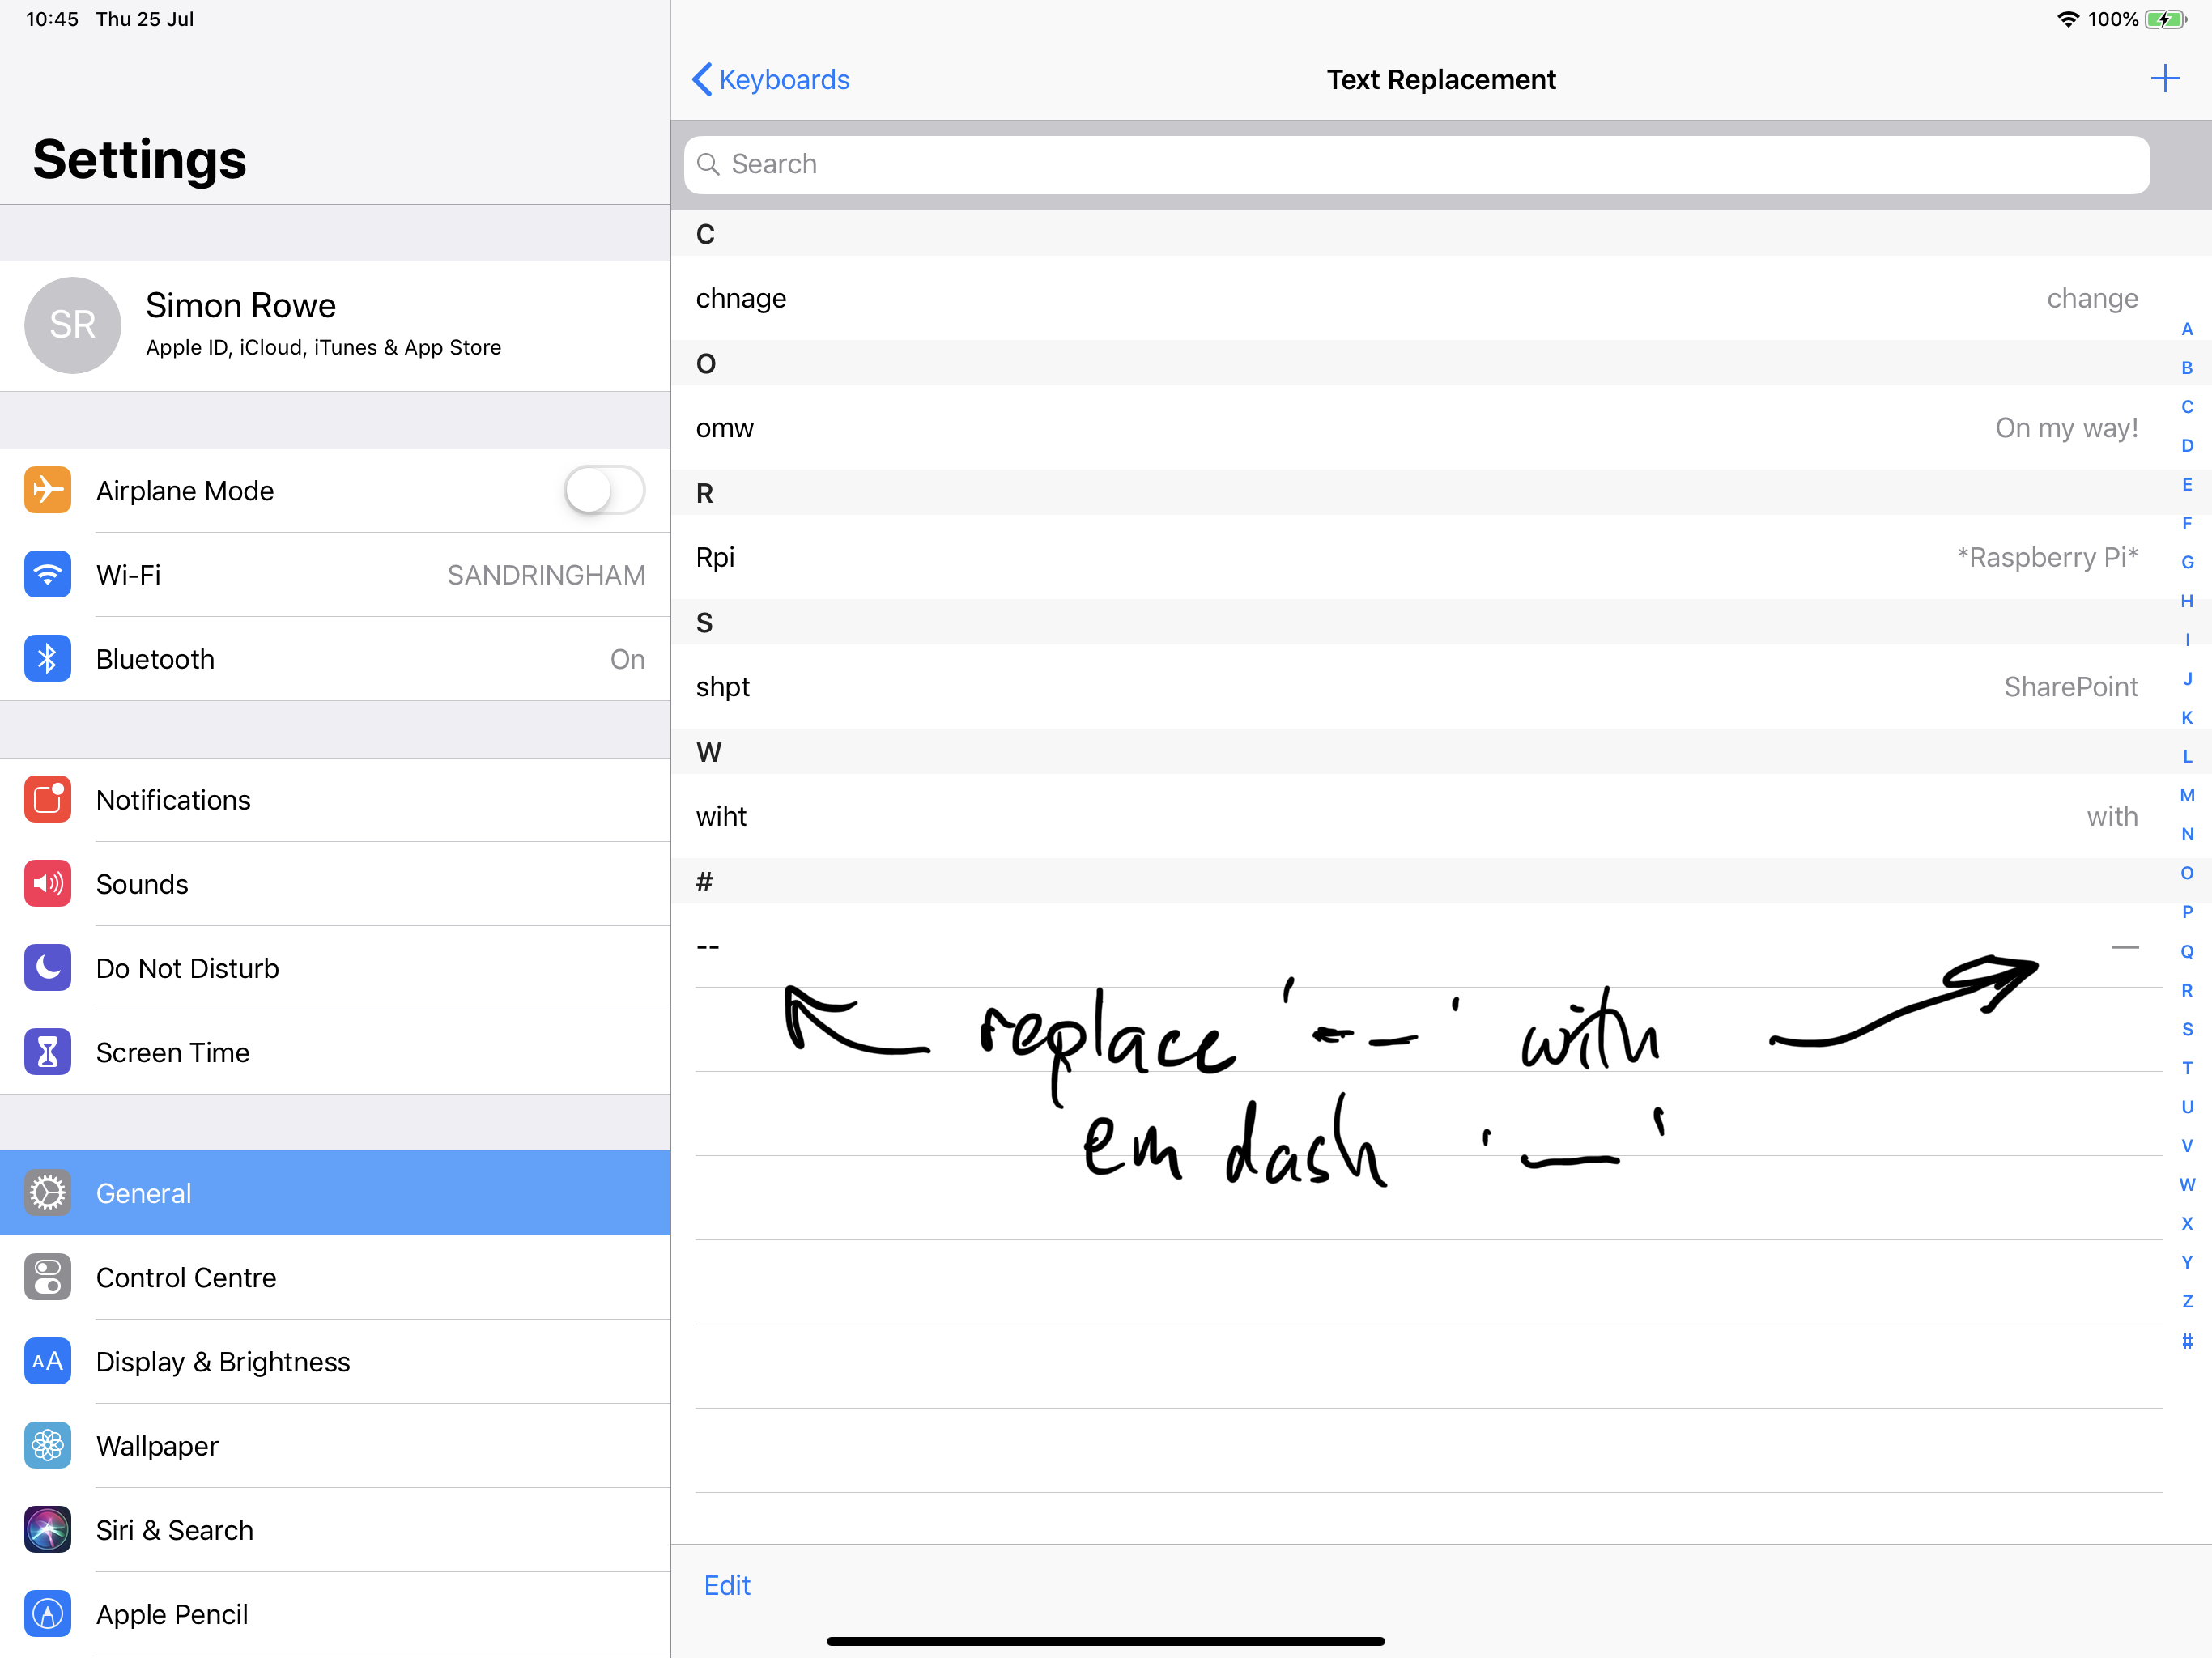The image size is (2212, 1658).
Task: Tap the Bluetooth settings icon
Action: pyautogui.click(x=47, y=659)
